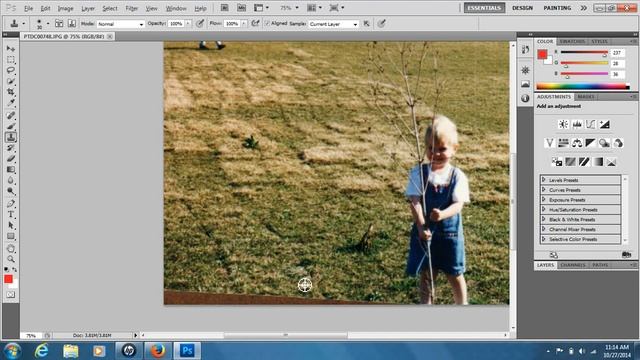Swap foreground and background colors
The image size is (640, 360).
point(15,270)
